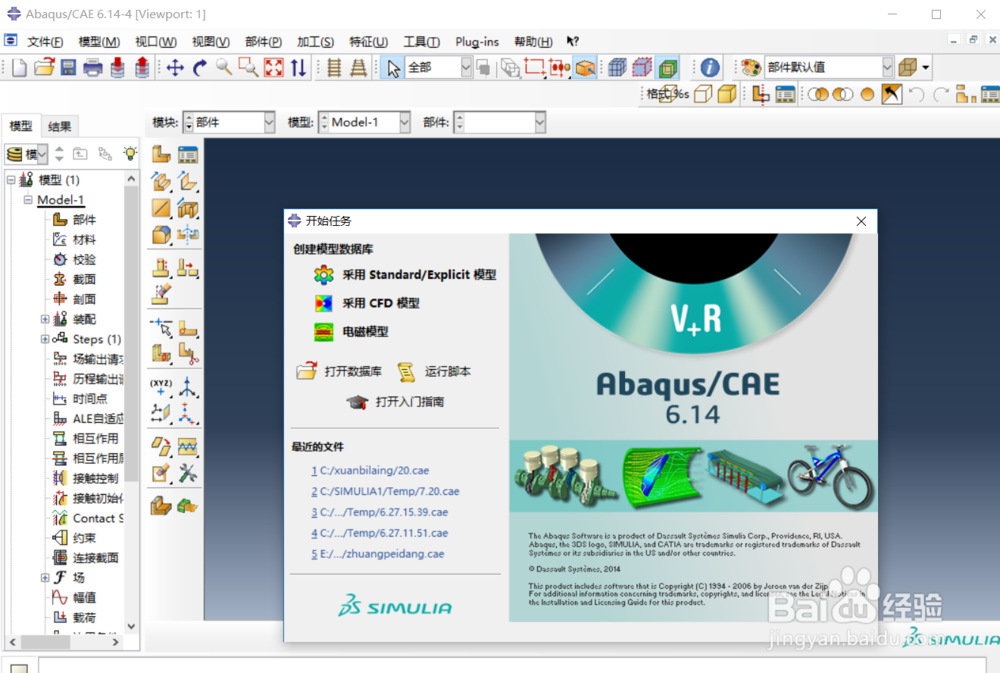Click the model tree horizontal scroll-right arrow
Screen dimensions: 1000x673
click(x=115, y=642)
